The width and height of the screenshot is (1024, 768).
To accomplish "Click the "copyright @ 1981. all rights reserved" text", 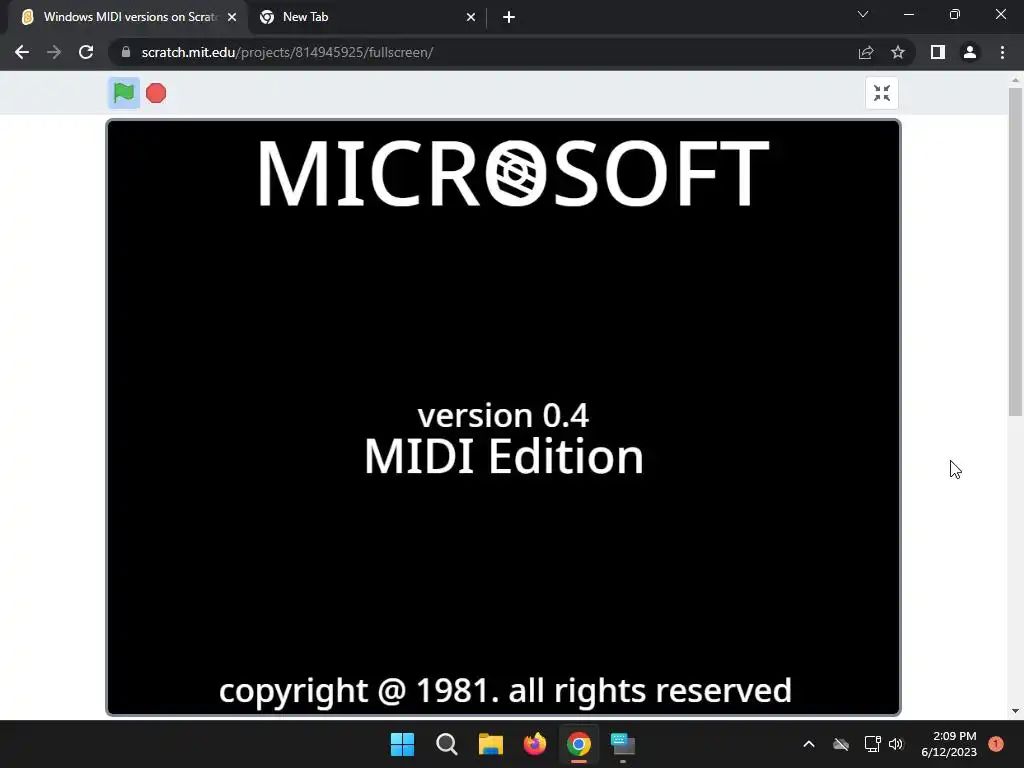I will (505, 691).
